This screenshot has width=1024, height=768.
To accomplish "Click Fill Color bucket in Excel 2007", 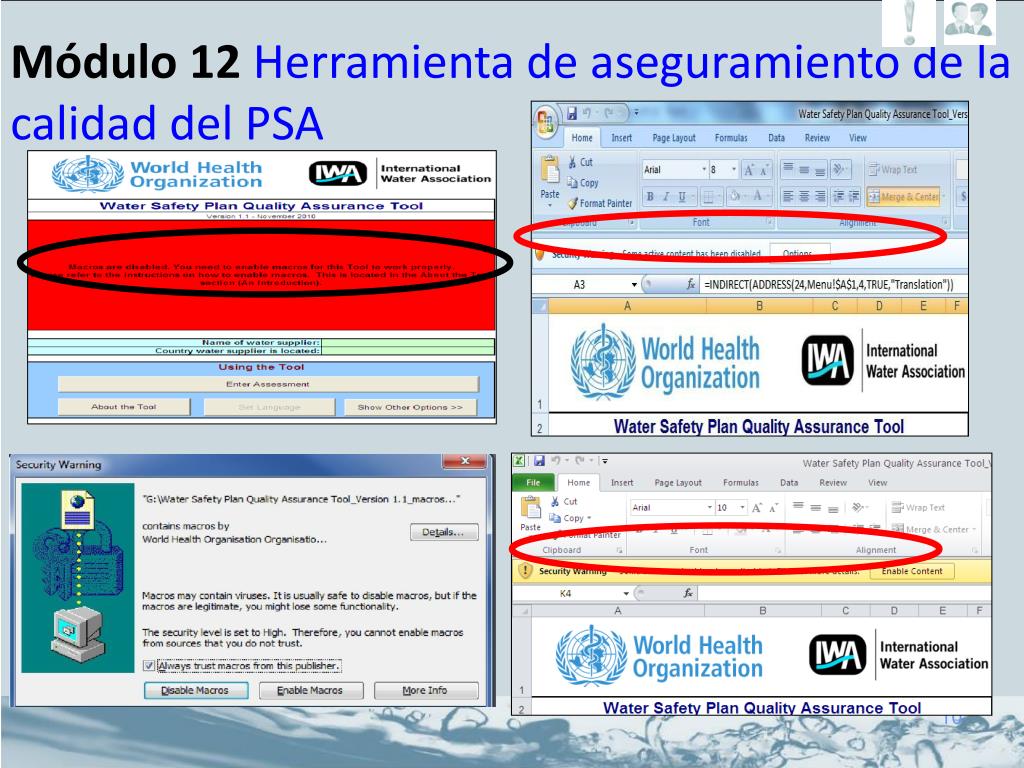I will coord(737,196).
